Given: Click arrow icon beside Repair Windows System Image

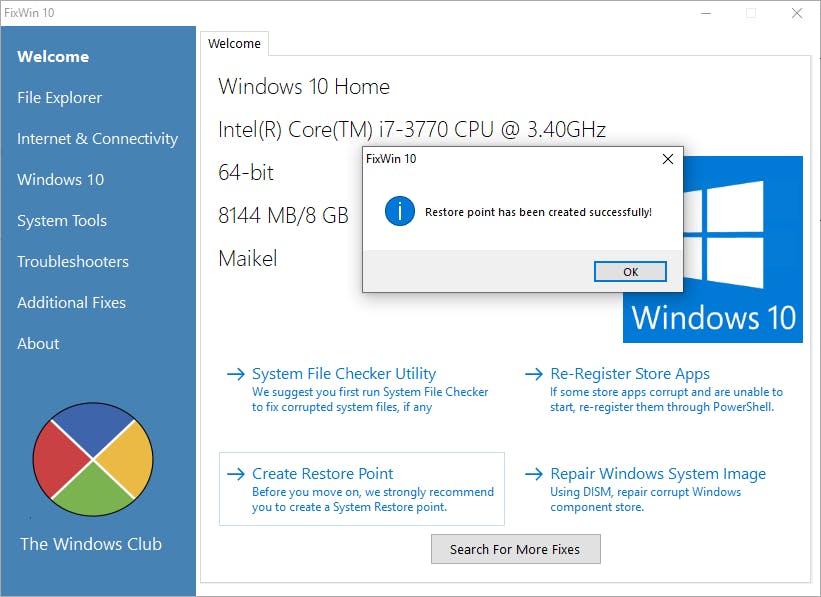Looking at the screenshot, I should point(534,474).
